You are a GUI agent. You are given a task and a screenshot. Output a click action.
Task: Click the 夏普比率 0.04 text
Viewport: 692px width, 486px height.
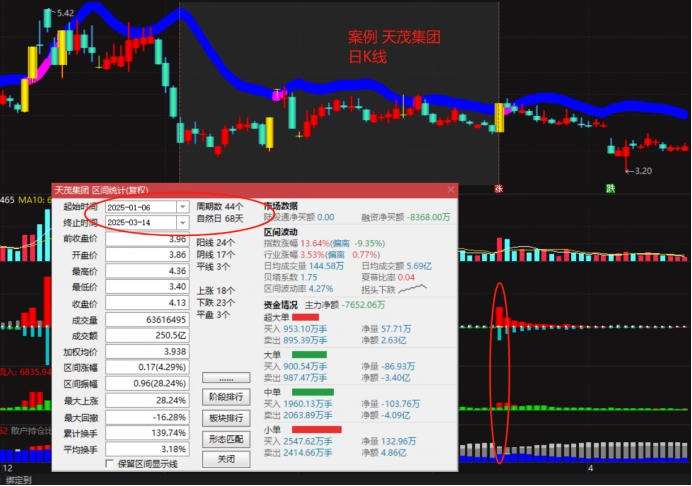(x=388, y=277)
